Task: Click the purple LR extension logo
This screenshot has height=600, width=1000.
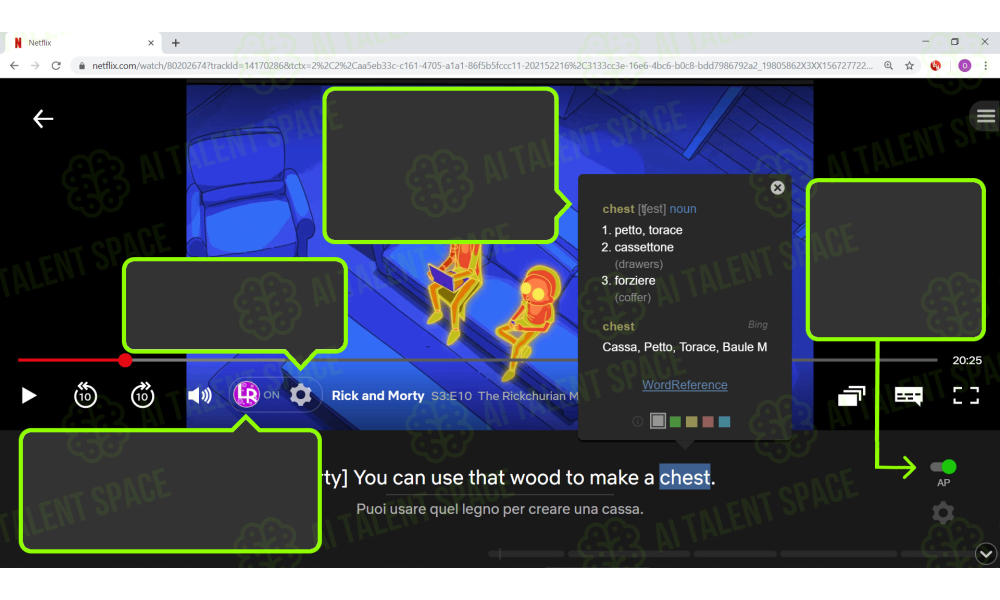Action: click(246, 395)
